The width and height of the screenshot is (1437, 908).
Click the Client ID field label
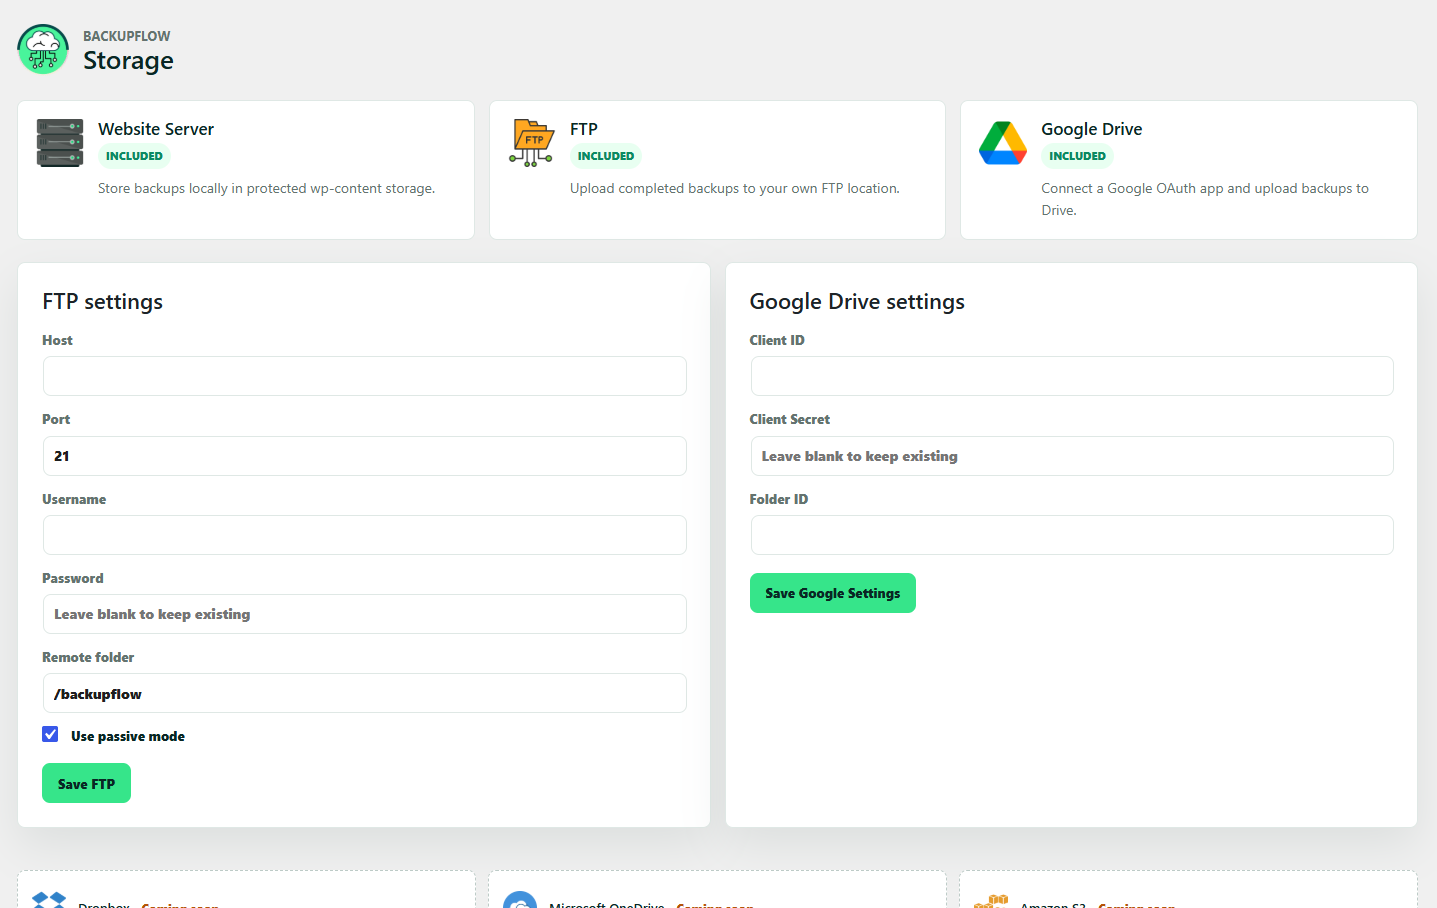[x=777, y=340]
